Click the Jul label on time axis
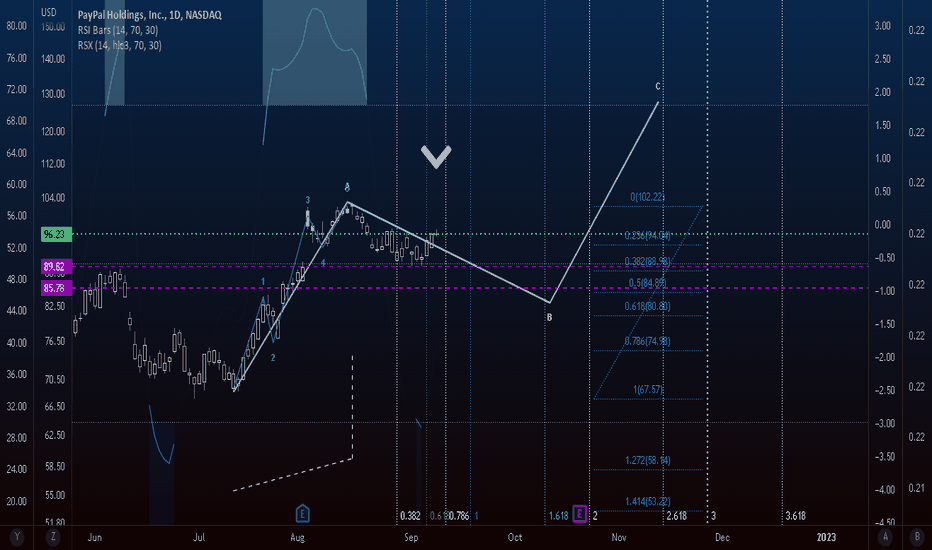932x550 pixels. (199, 537)
